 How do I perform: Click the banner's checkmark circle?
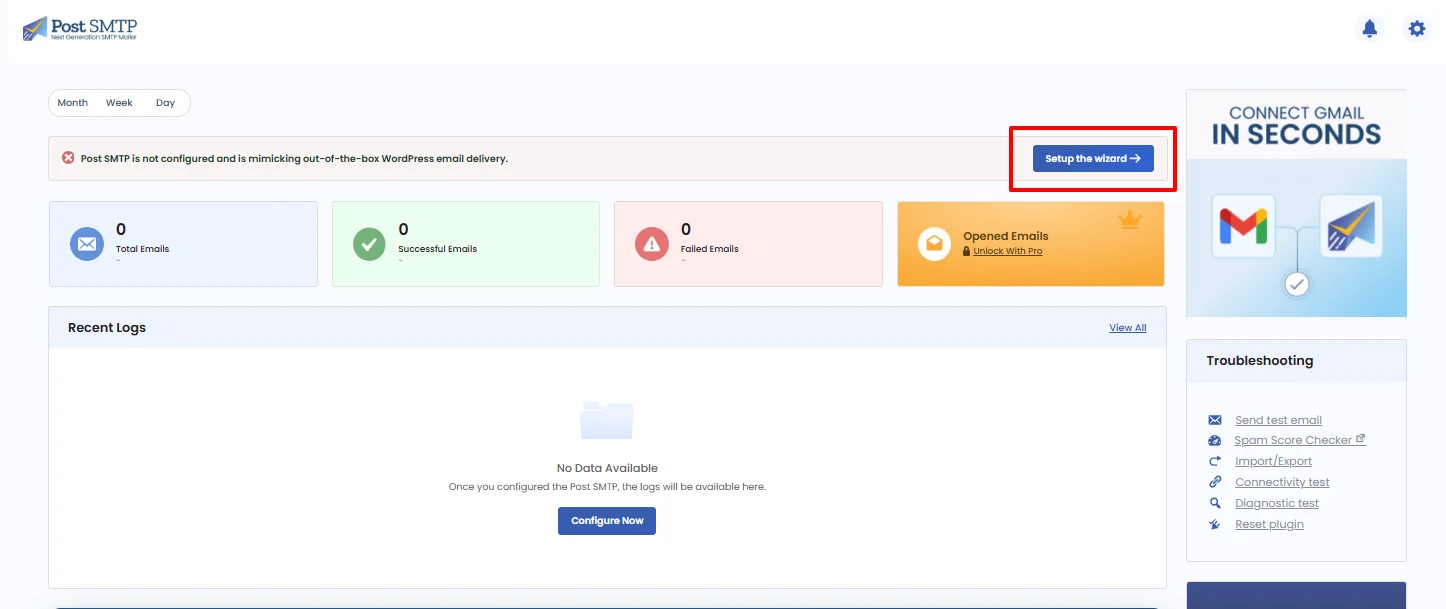[1297, 285]
